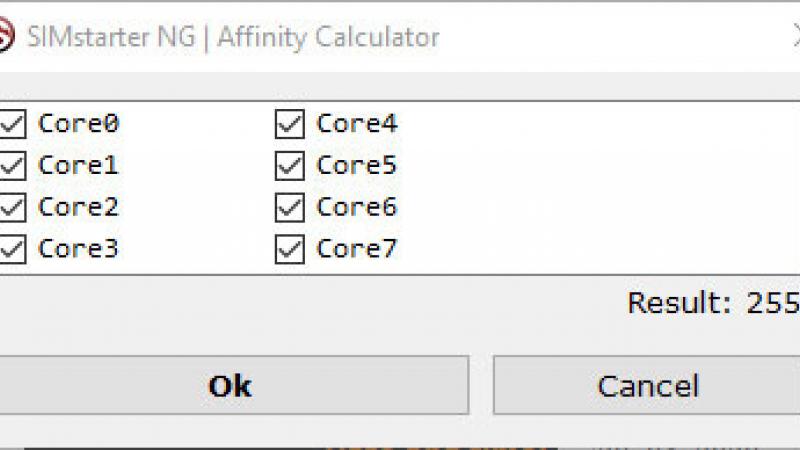
Task: Click the Core0 label text
Action: 79,124
